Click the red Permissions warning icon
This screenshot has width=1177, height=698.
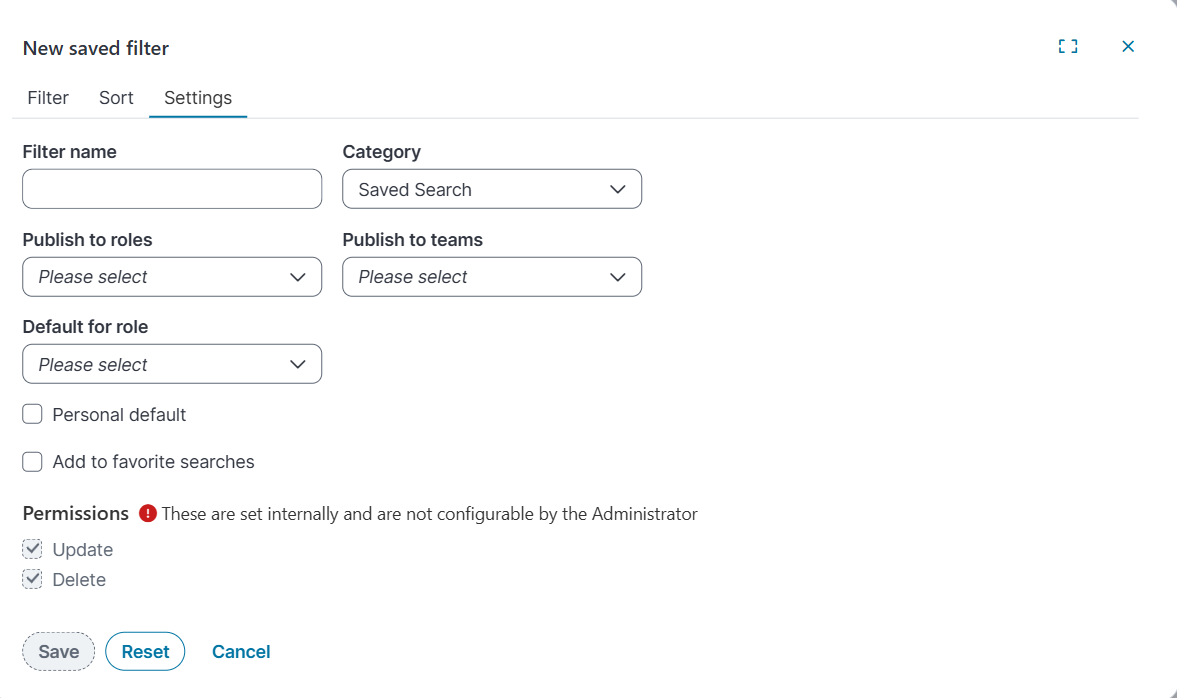click(148, 514)
